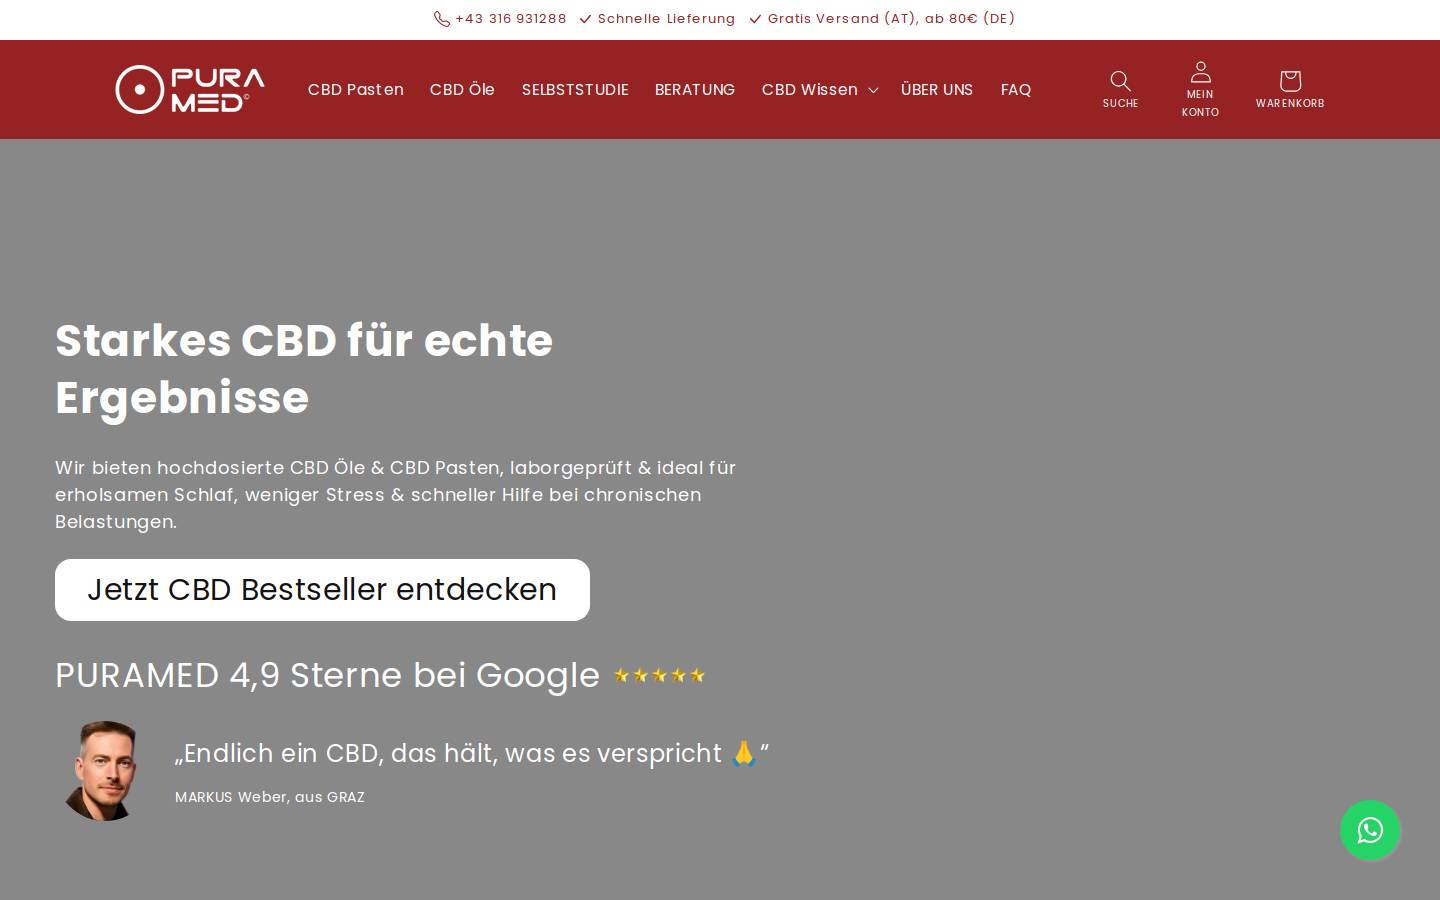
Task: Go to CBD Öle menu item
Action: [462, 90]
